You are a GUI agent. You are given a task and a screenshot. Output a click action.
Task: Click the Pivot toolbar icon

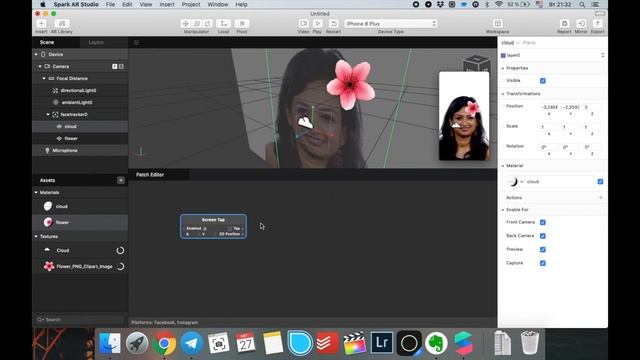coord(242,24)
